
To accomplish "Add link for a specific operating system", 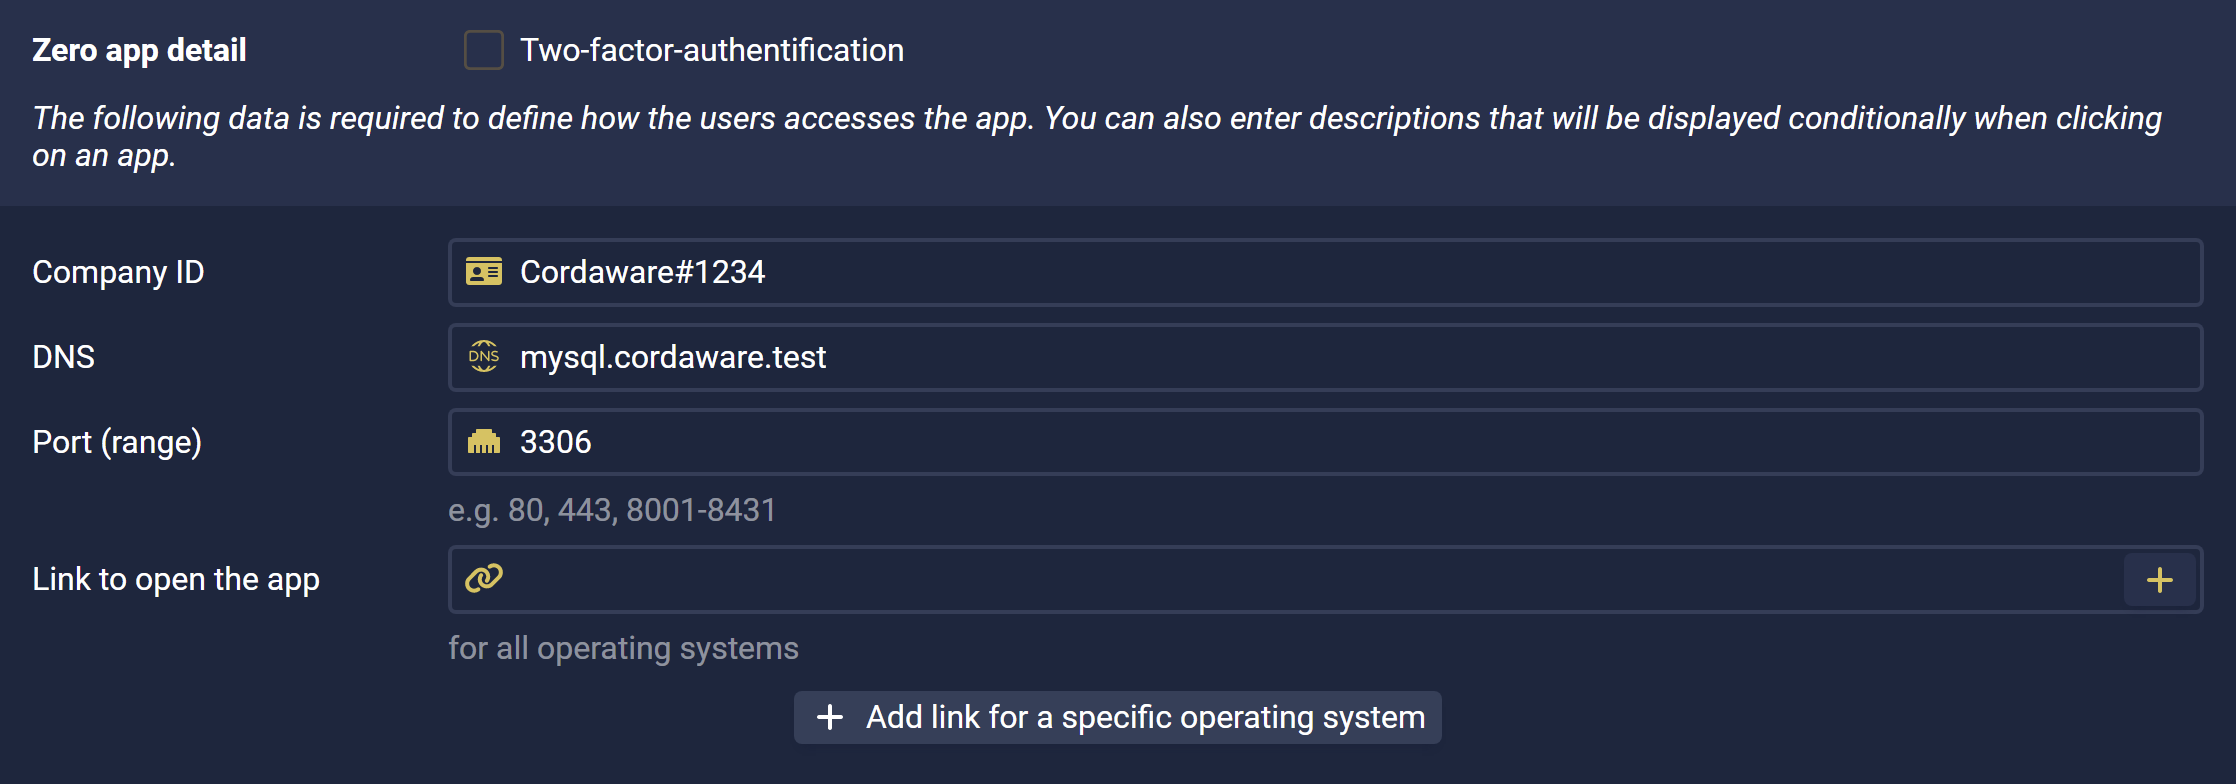I will [1118, 717].
